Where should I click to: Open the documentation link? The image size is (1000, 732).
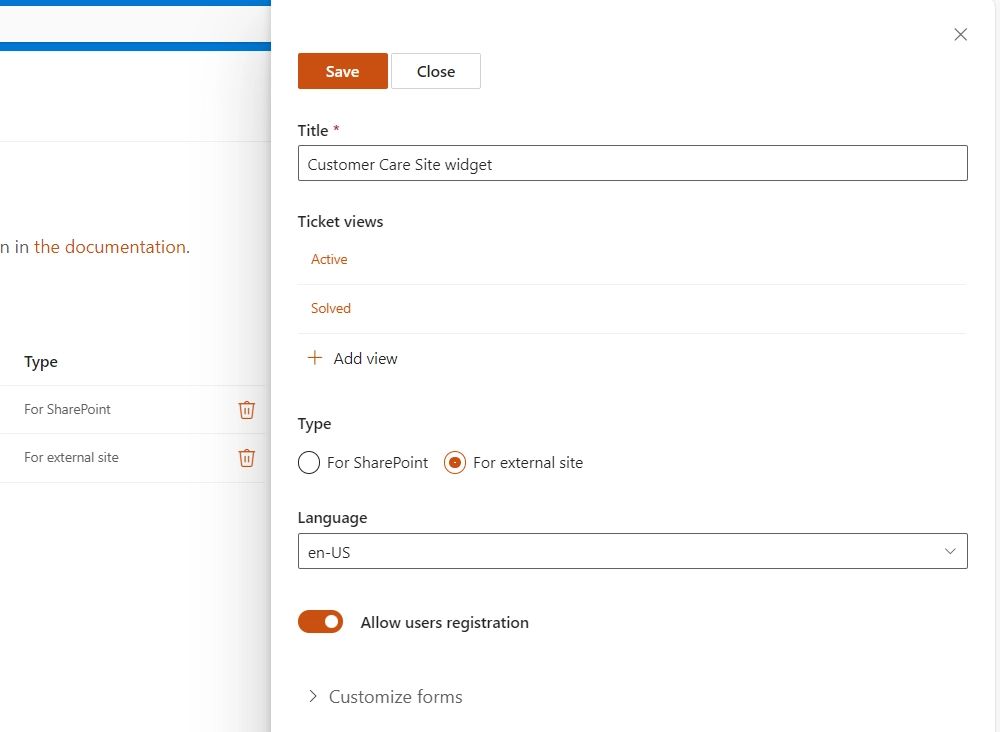pos(110,247)
